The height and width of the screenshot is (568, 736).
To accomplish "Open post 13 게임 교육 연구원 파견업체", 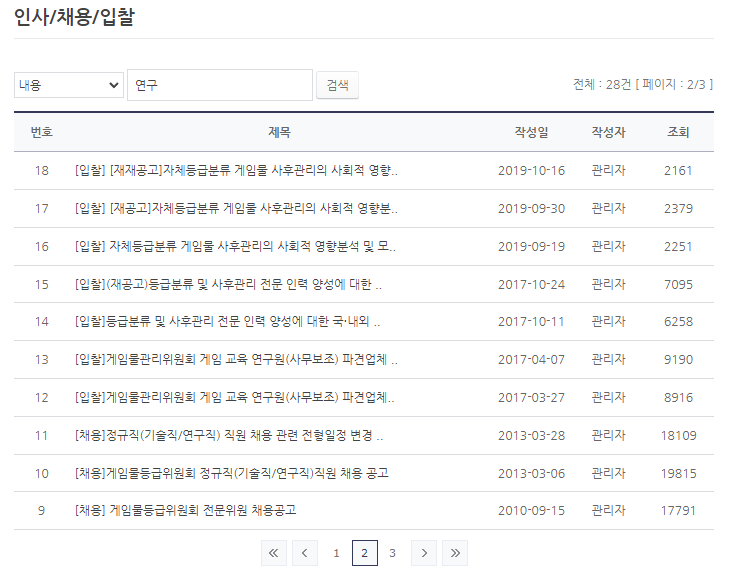I will click(236, 359).
